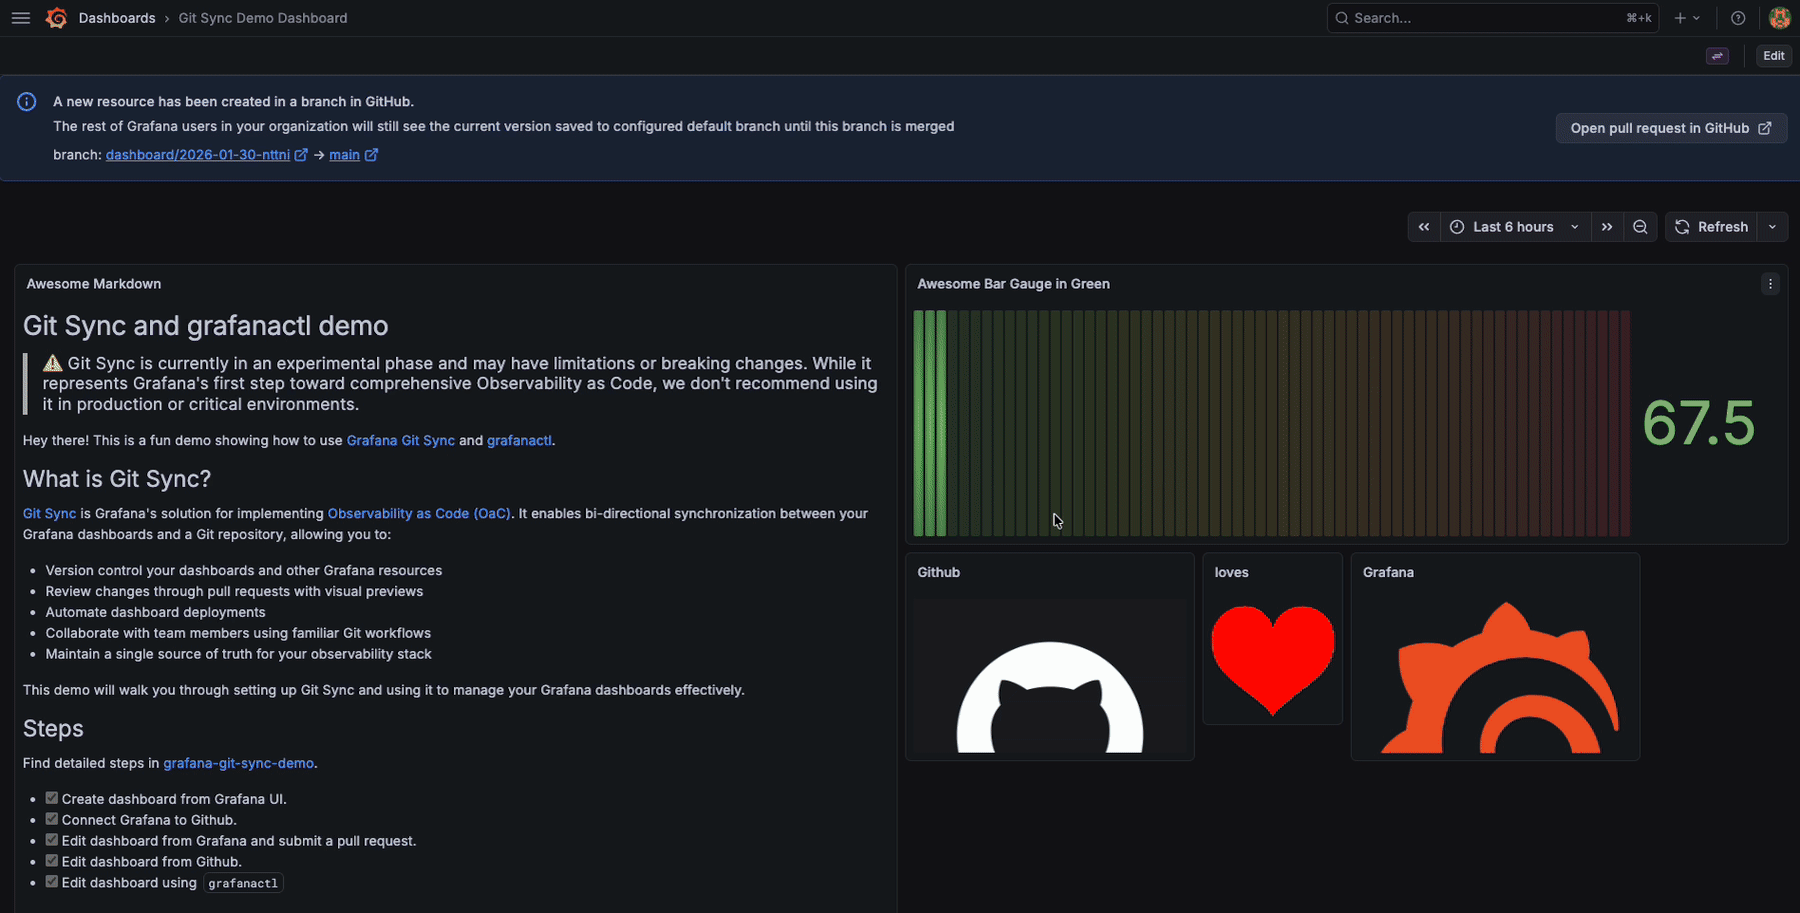Click 'Open pull request in GitHub' button
The height and width of the screenshot is (913, 1800).
pos(1670,128)
